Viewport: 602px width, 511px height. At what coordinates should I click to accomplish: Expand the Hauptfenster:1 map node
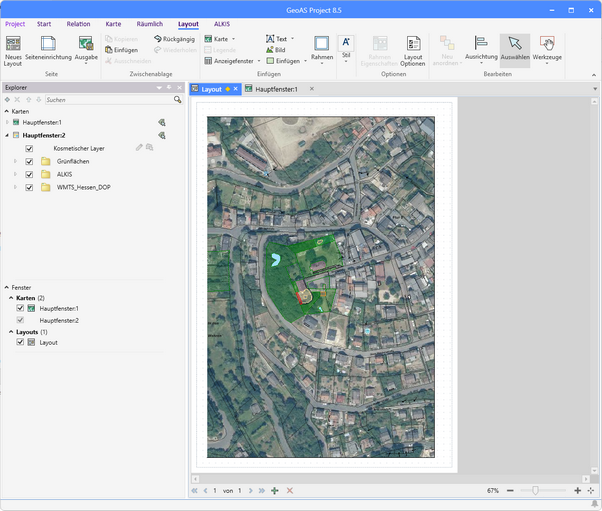7,122
